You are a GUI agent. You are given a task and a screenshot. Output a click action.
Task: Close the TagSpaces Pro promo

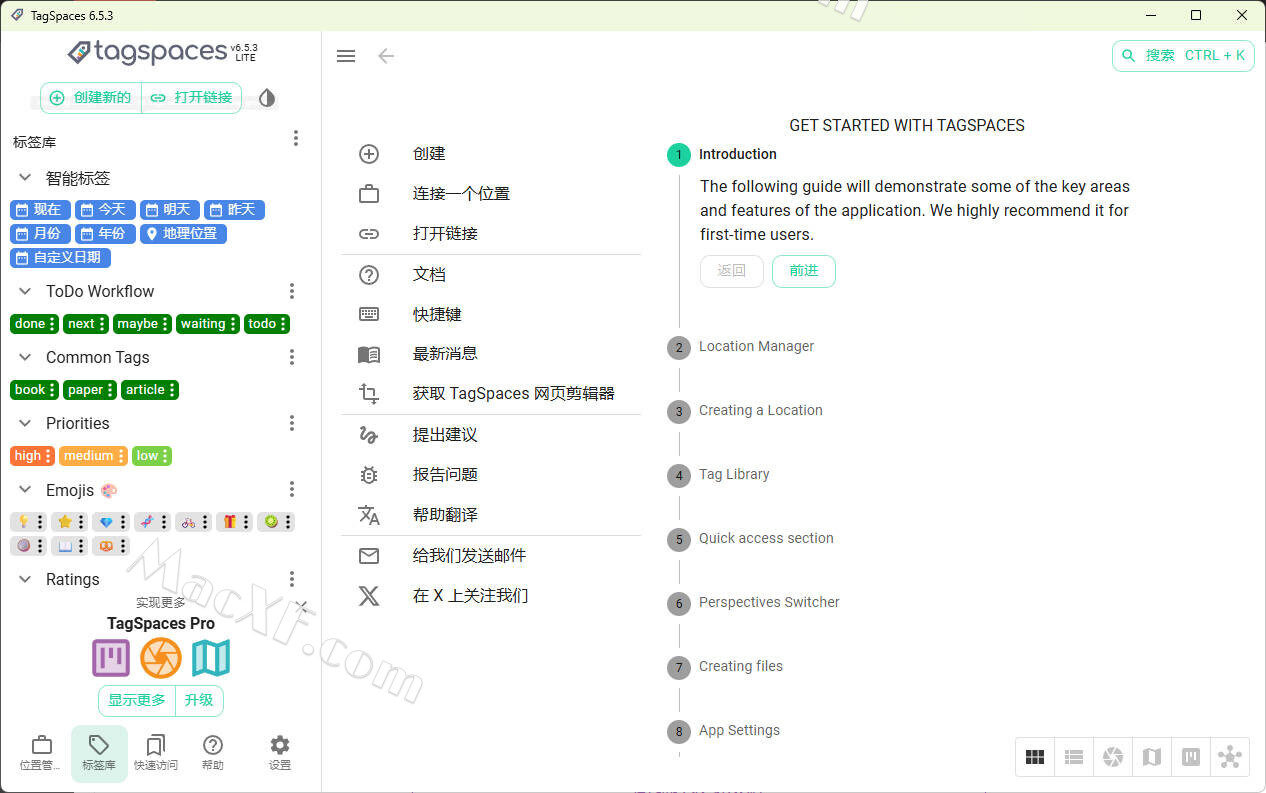[x=302, y=605]
